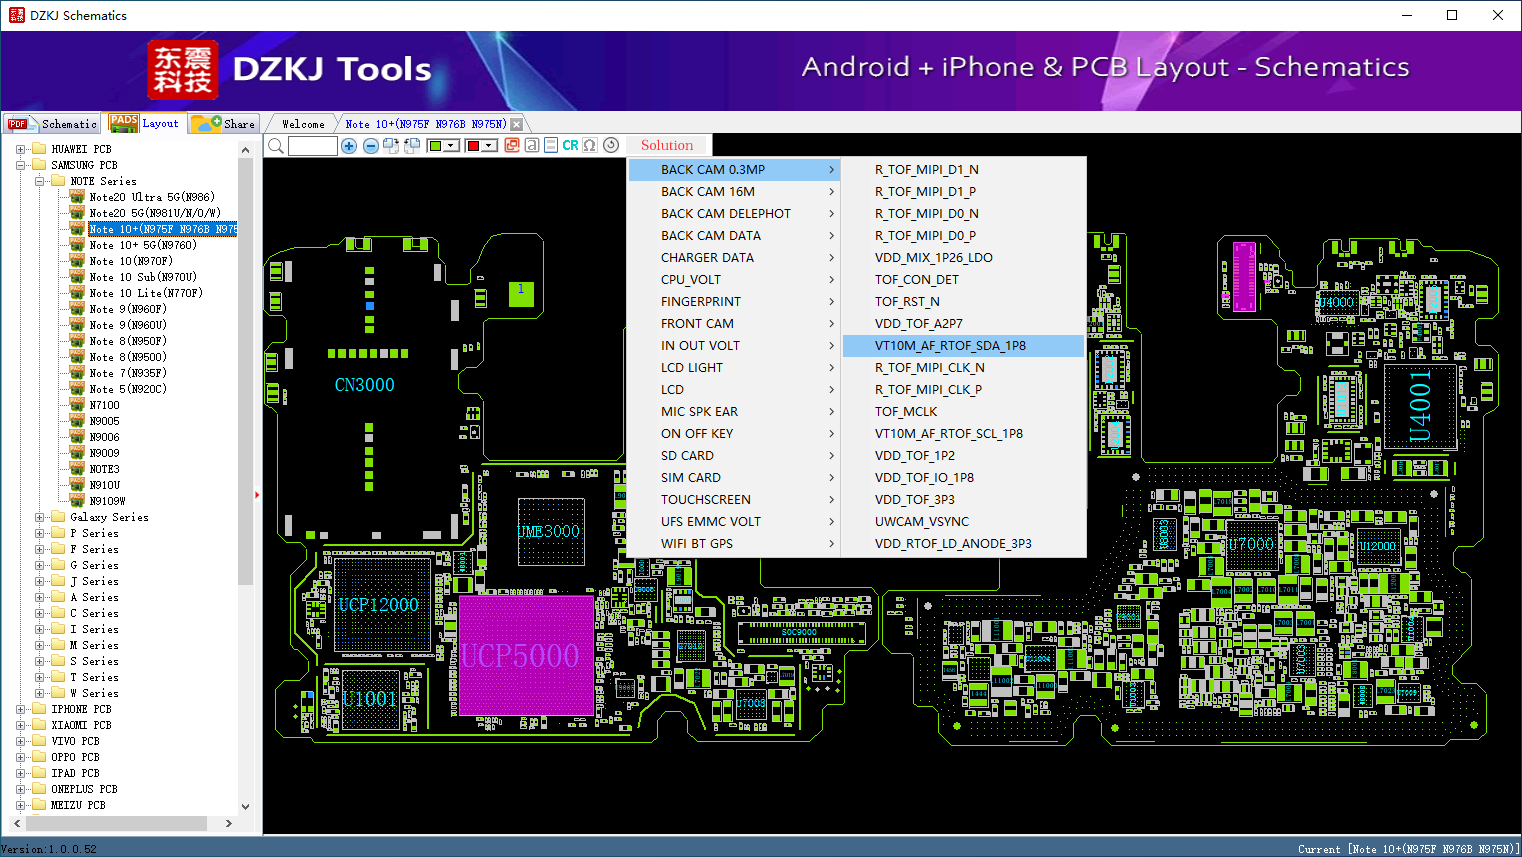
Task: Open the green color dropdown
Action: [451, 146]
